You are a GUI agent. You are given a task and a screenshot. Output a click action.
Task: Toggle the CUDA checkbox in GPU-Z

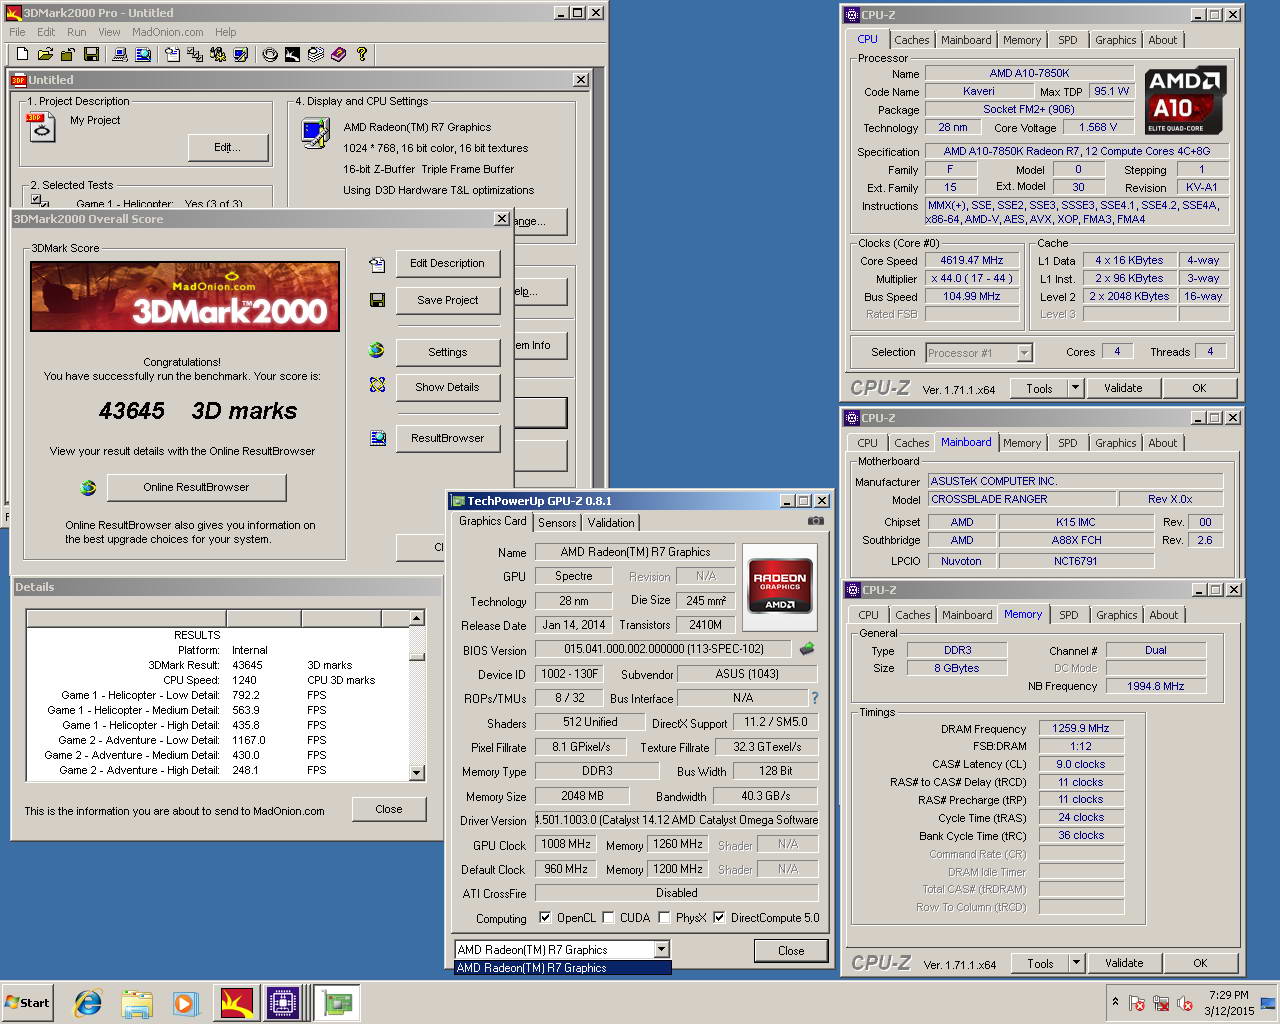point(608,917)
